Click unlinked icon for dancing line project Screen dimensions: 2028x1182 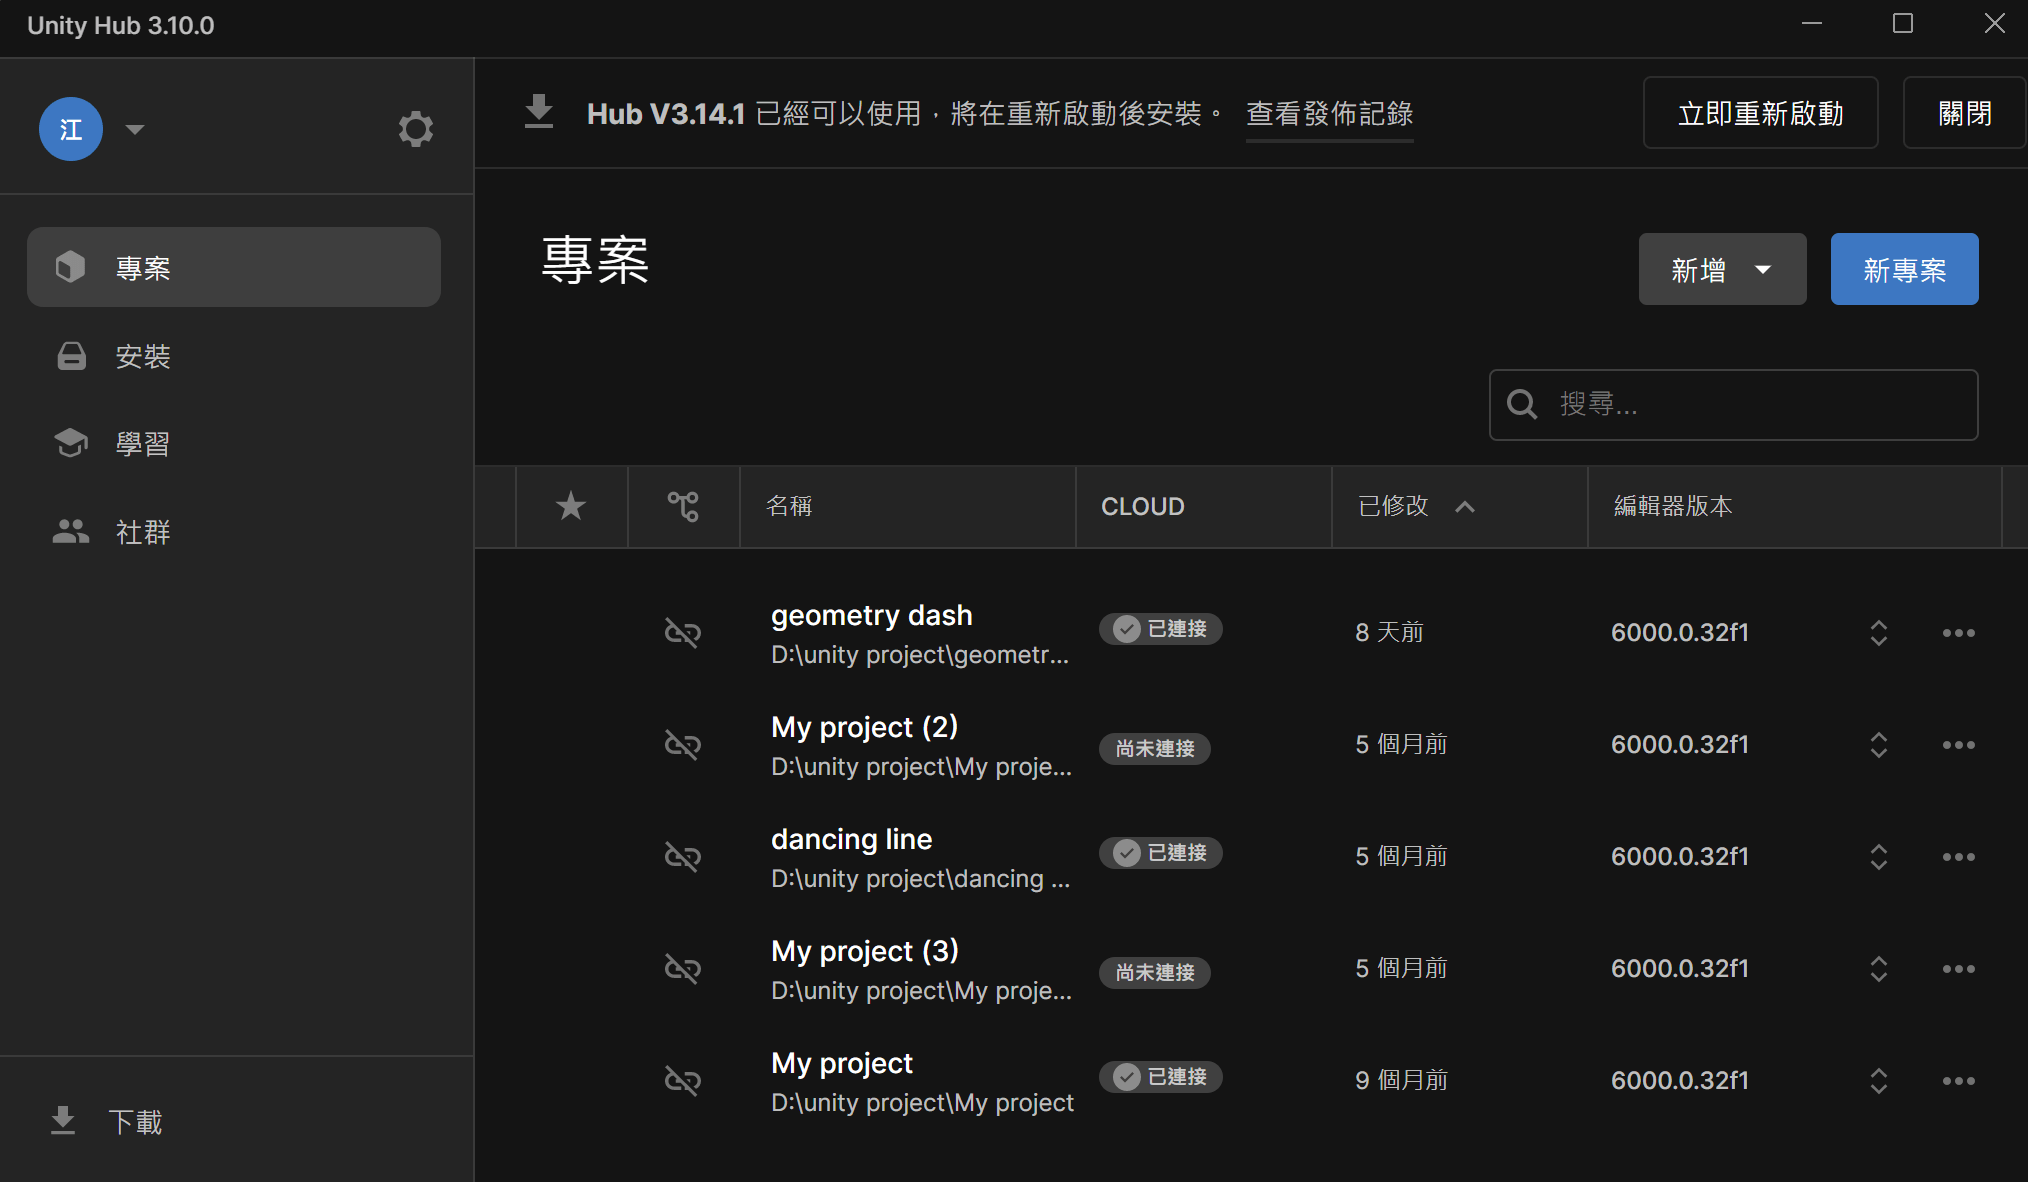click(683, 857)
